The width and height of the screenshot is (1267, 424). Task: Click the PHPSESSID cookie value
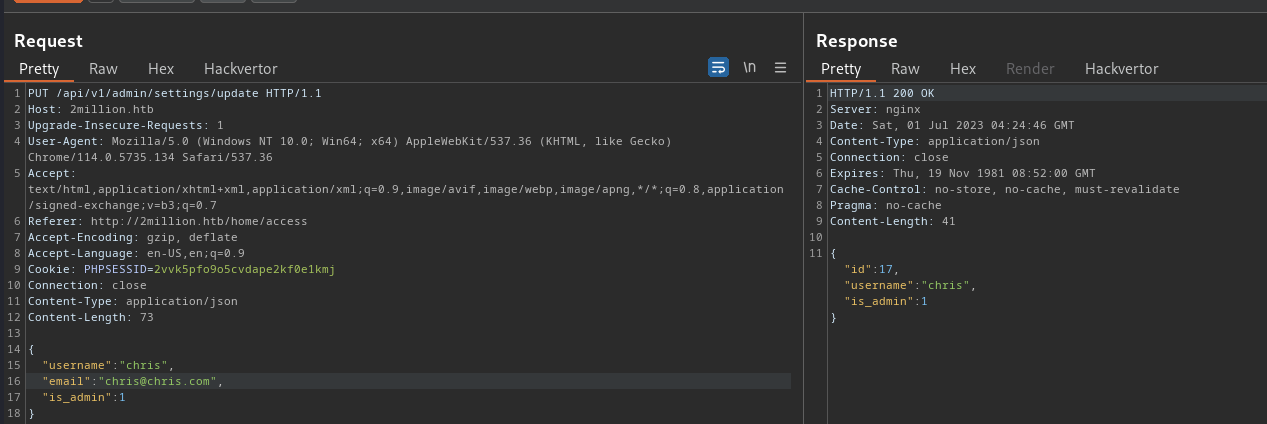pos(244,269)
